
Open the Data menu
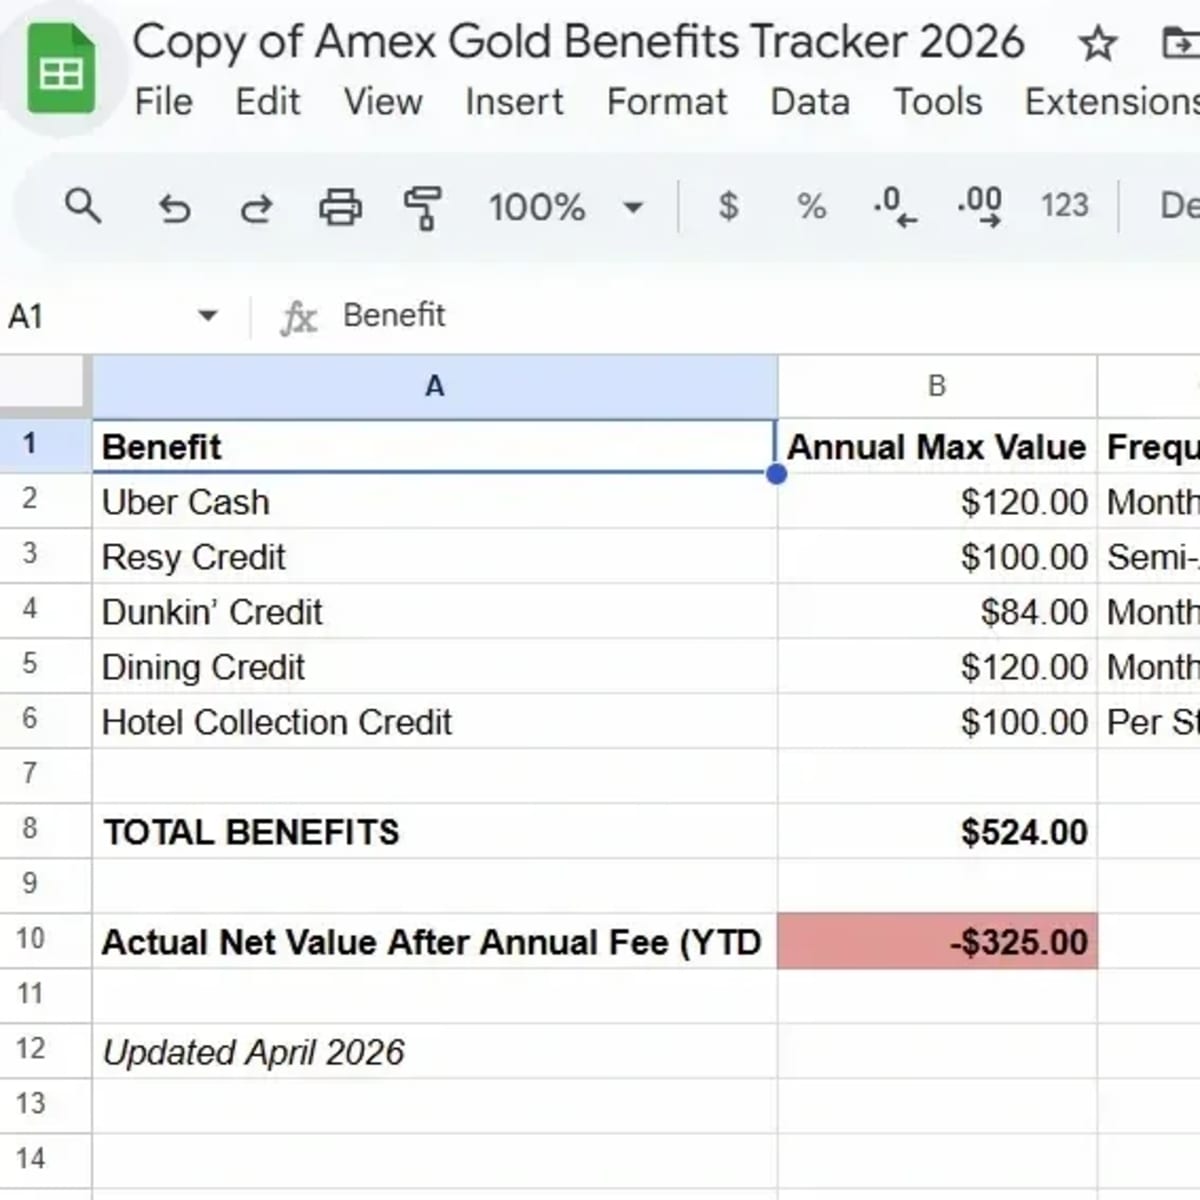pyautogui.click(x=810, y=102)
